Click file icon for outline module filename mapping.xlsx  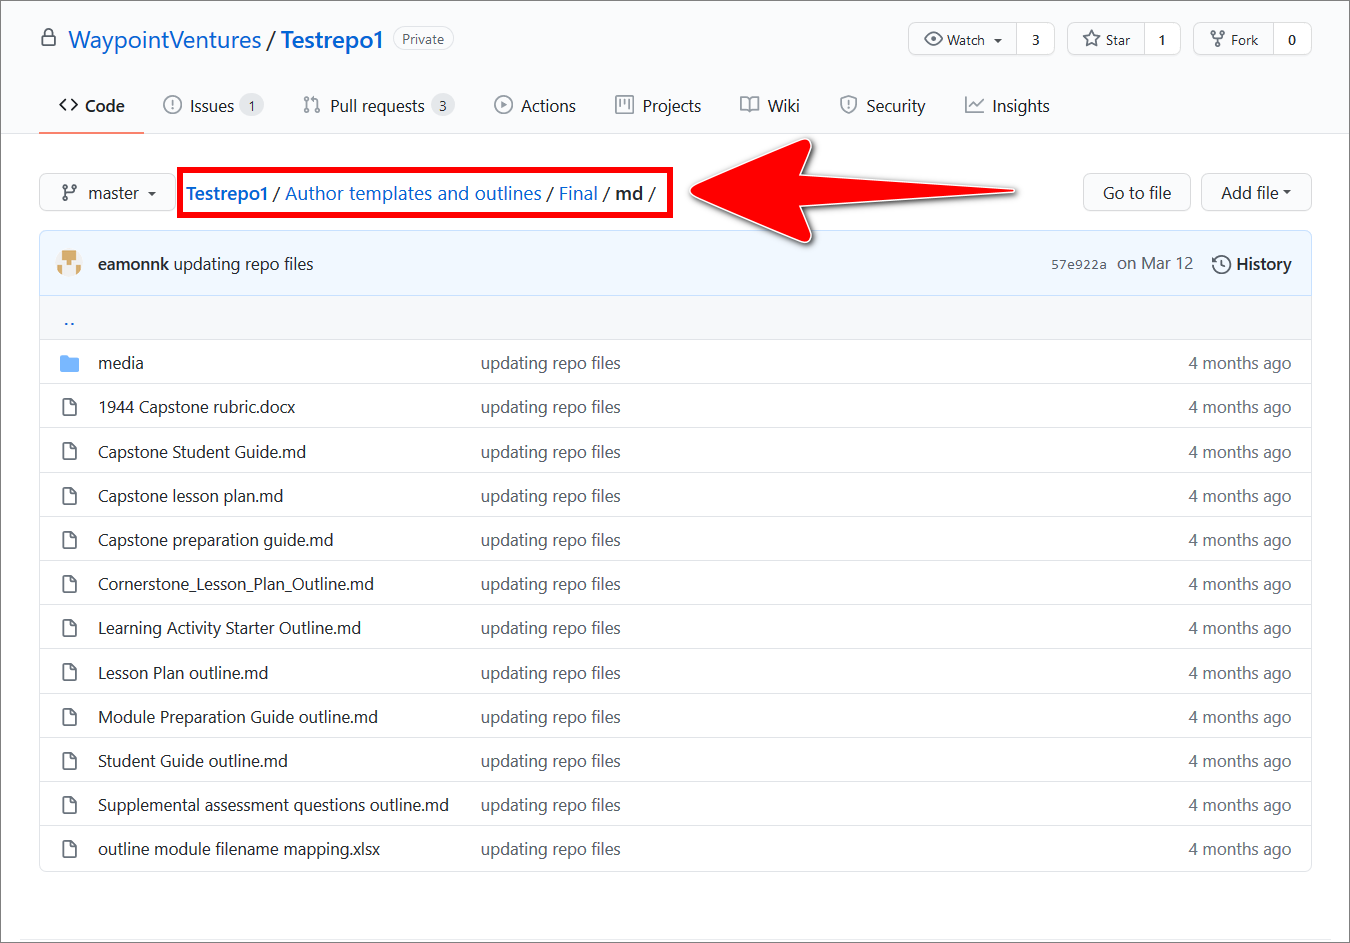click(69, 848)
